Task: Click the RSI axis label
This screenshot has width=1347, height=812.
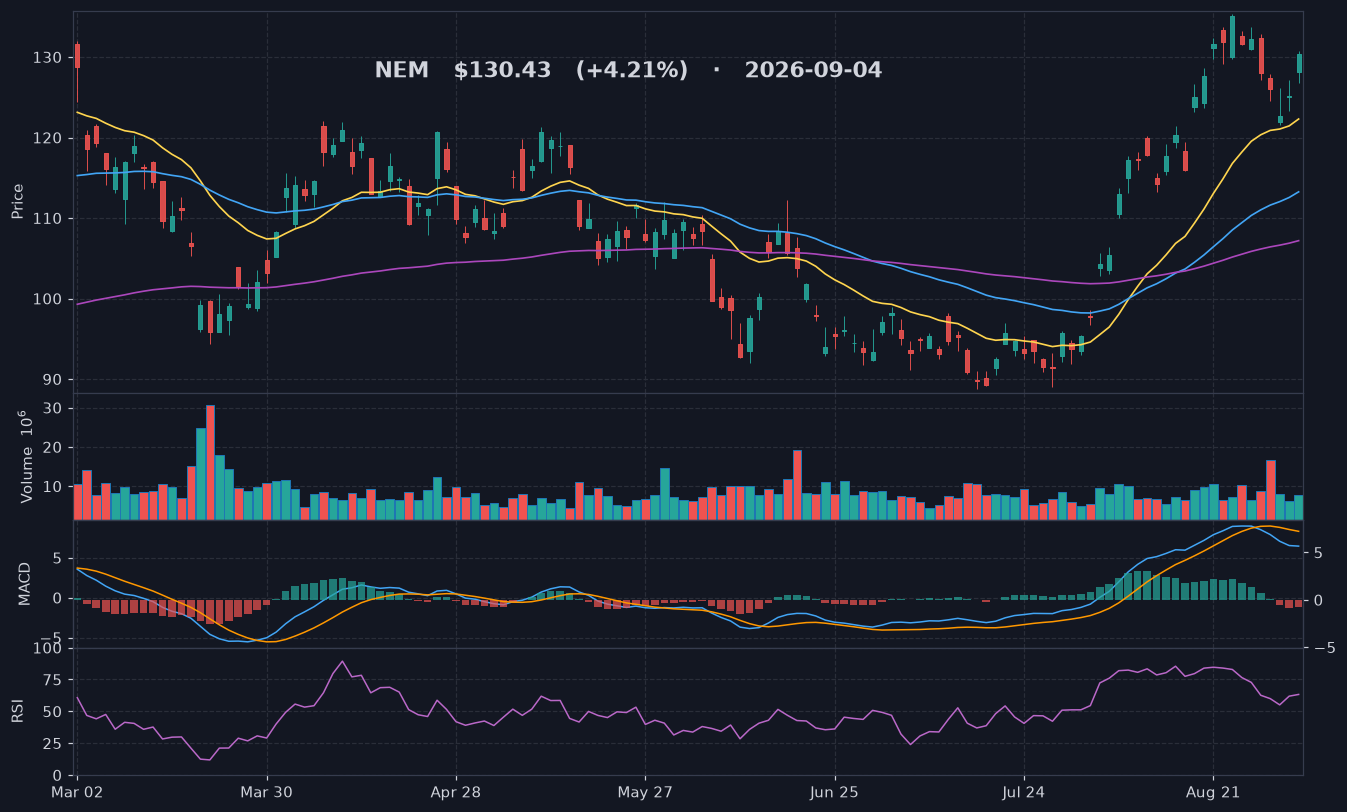Action: (18, 711)
